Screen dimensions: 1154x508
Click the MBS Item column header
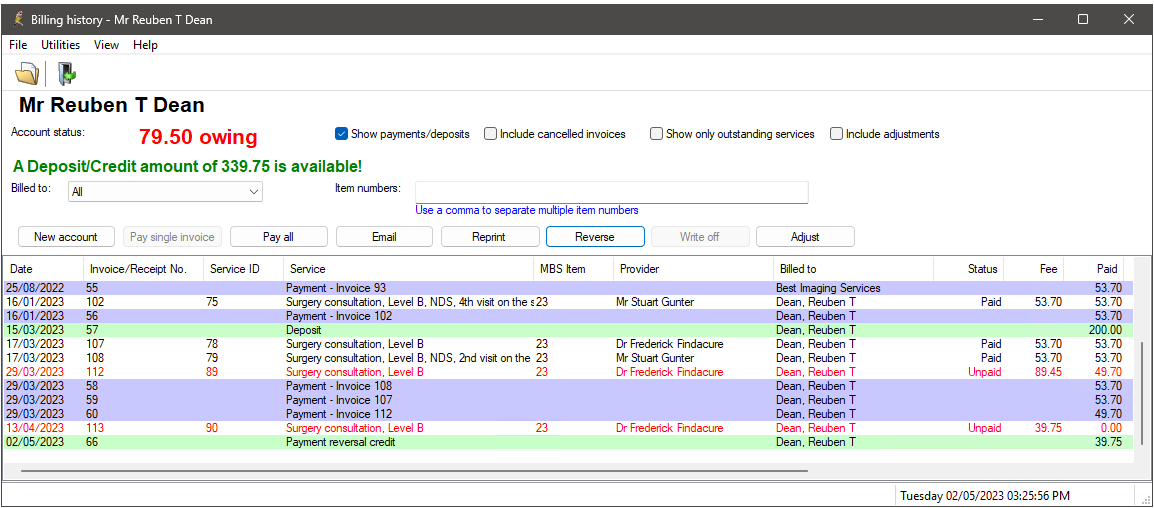573,269
